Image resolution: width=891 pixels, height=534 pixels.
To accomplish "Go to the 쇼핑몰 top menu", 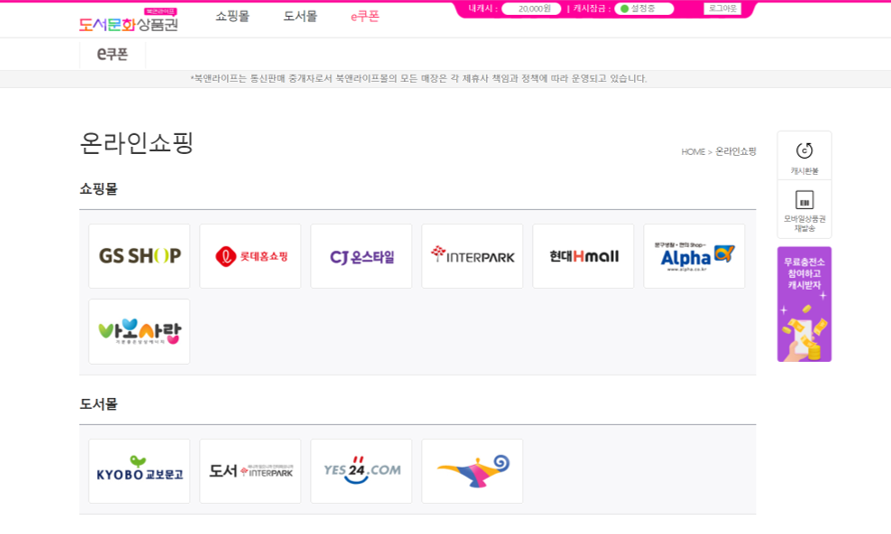I will [x=232, y=16].
